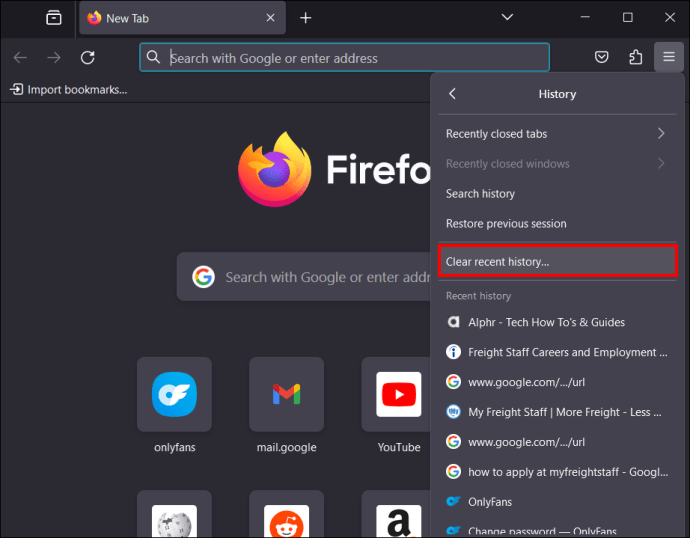The height and width of the screenshot is (538, 690).
Task: Click the Firefox logo on new tab page
Action: 275,169
